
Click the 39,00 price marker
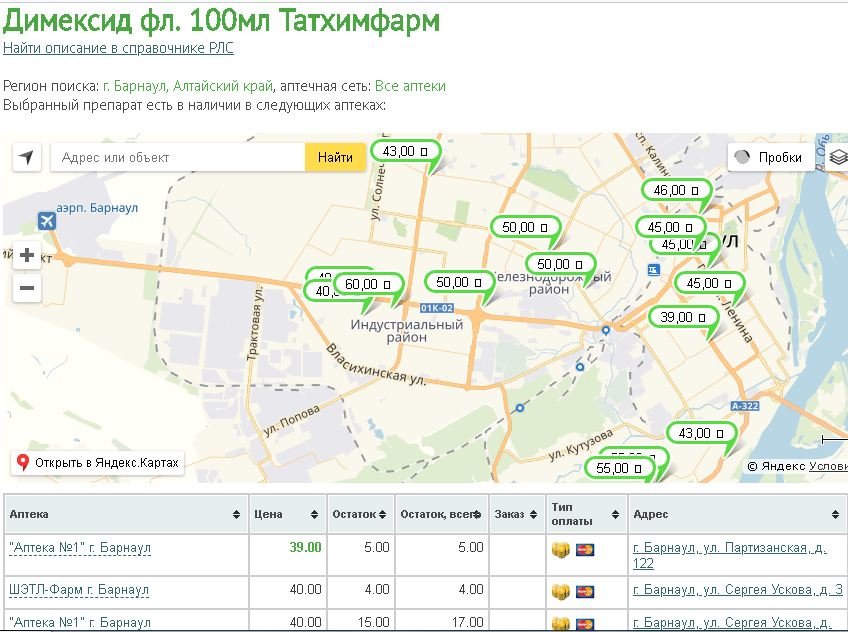pyautogui.click(x=683, y=317)
